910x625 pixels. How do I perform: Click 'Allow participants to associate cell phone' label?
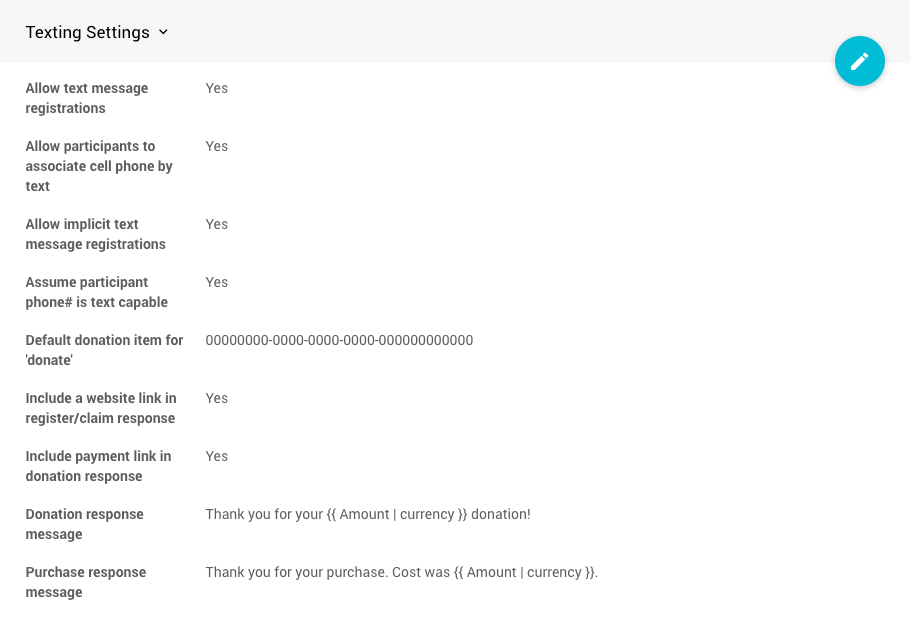[99, 166]
